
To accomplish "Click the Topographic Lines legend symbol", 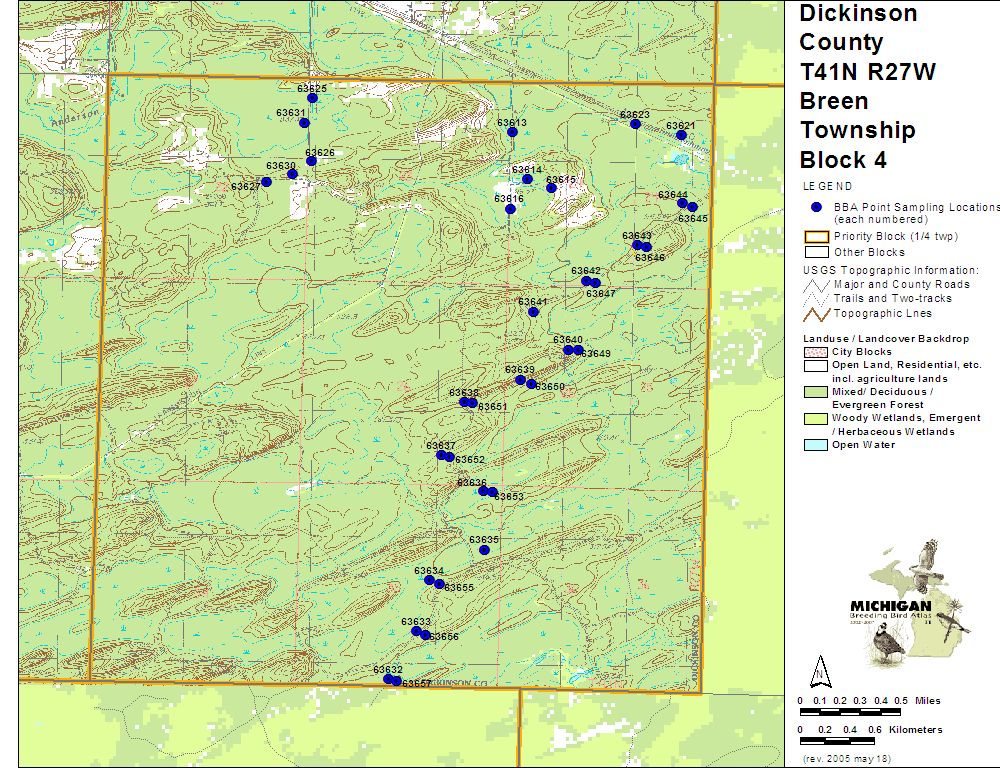I will point(816,314).
